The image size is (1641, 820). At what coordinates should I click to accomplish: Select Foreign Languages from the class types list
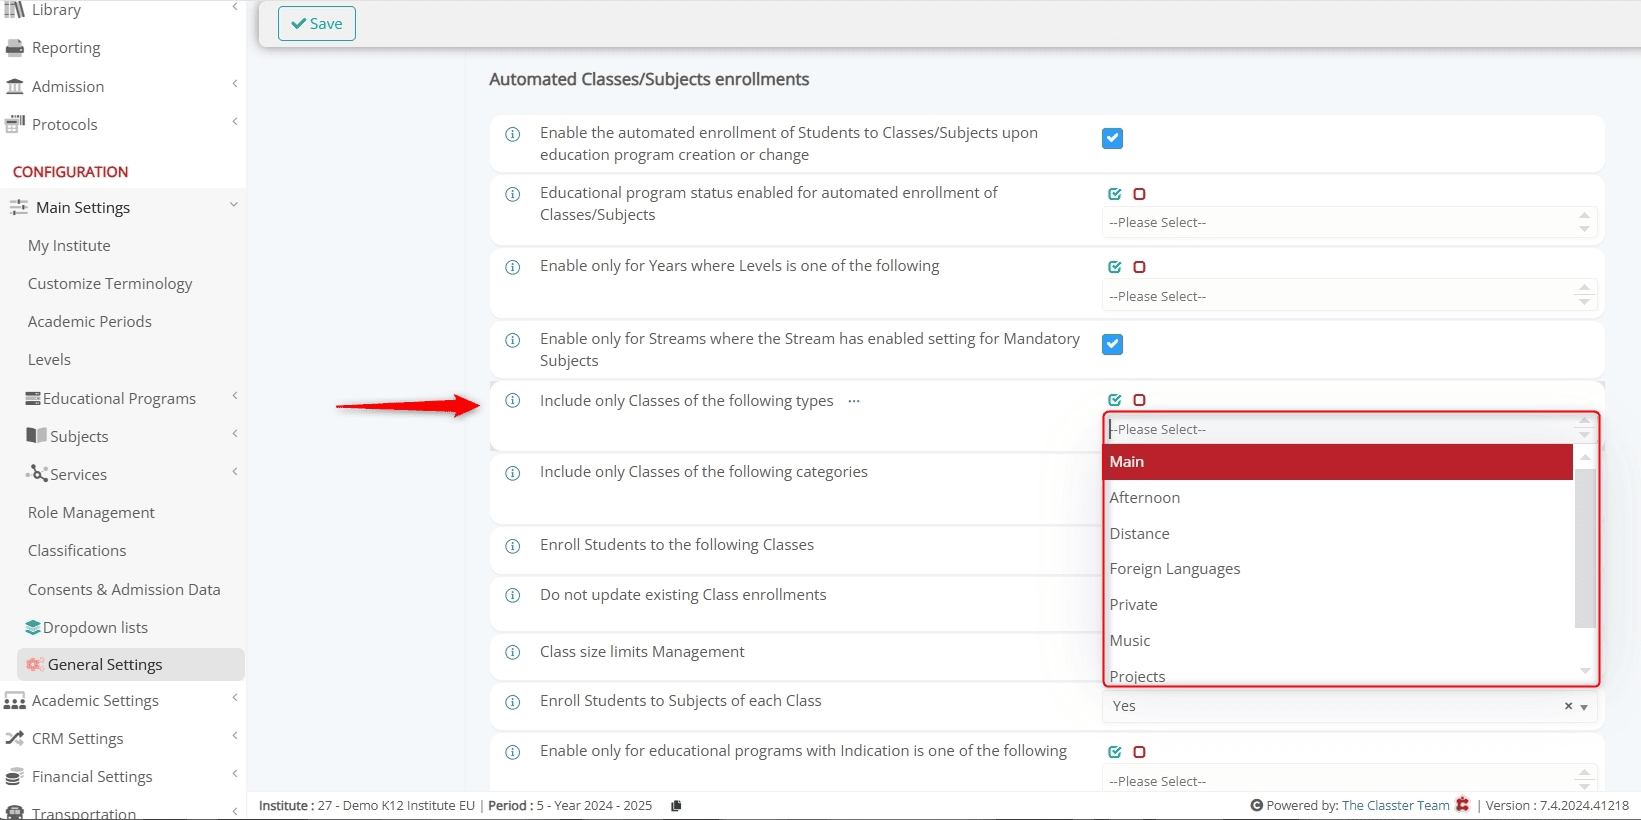coord(1338,569)
